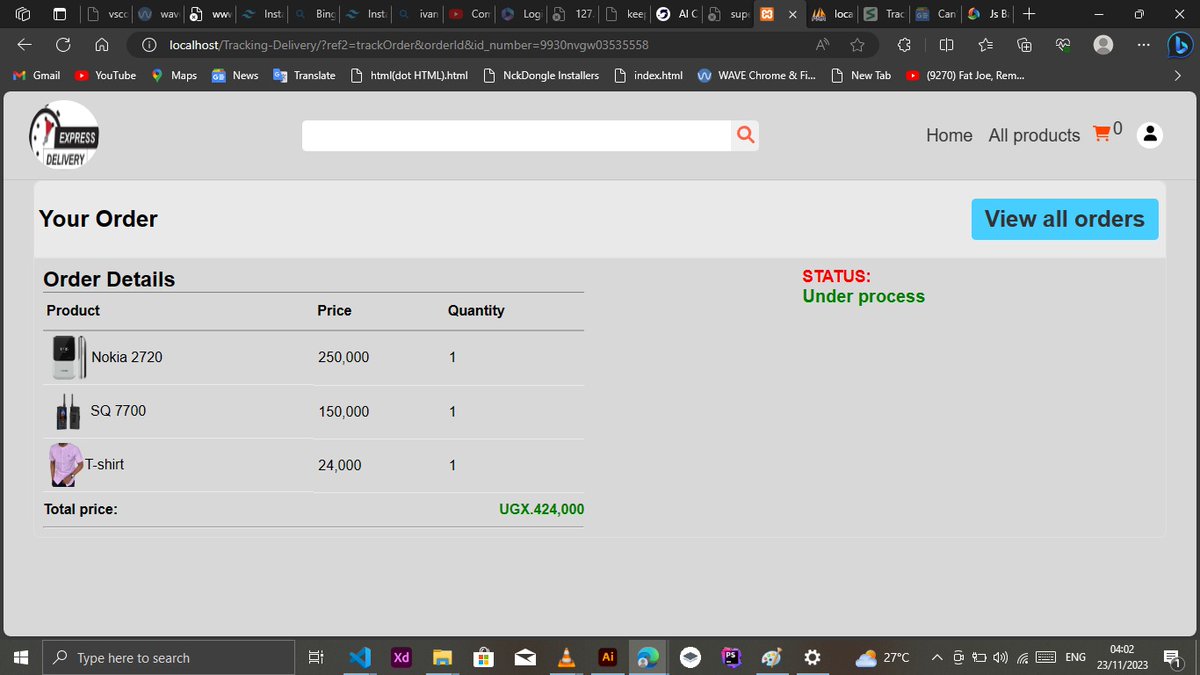The image size is (1200, 675).
Task: Toggle split screen icon in toolbar
Action: [946, 45]
